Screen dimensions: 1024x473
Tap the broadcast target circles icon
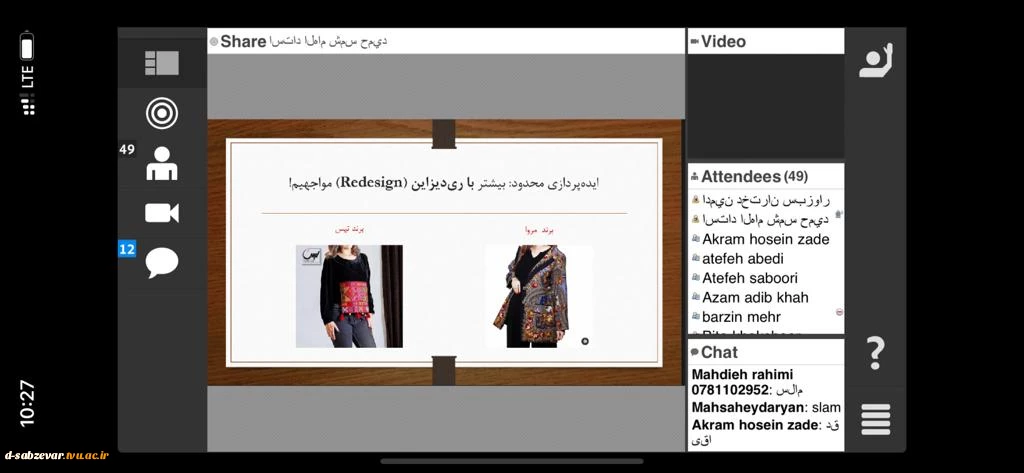[x=162, y=113]
